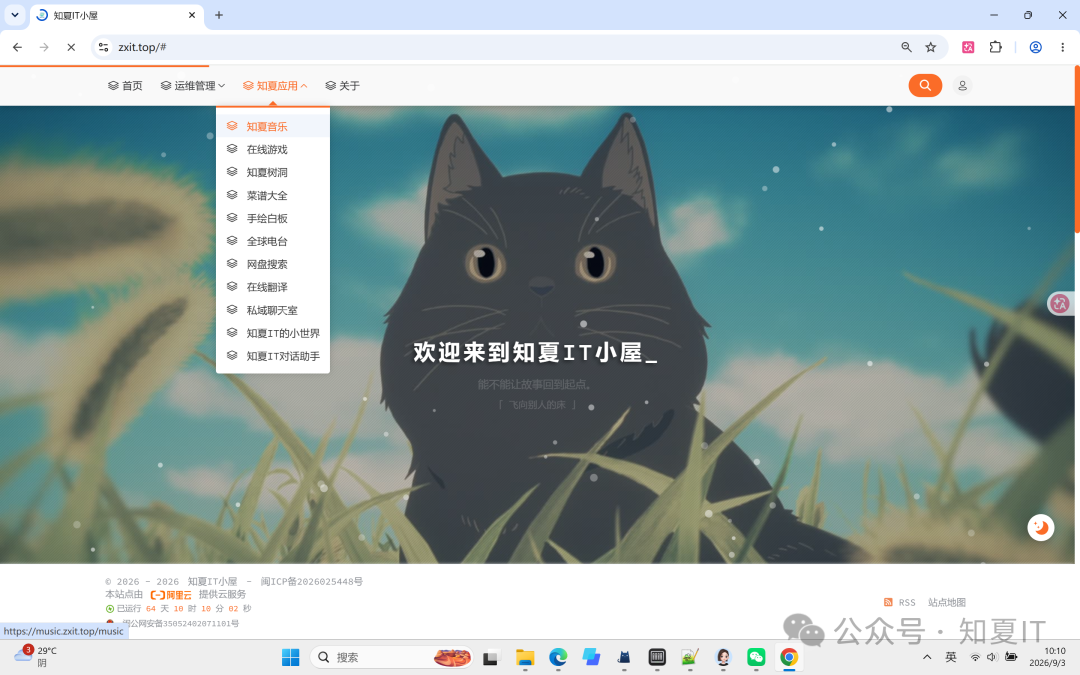Image resolution: width=1080 pixels, height=675 pixels.
Task: Open Chrome's three-dot menu
Action: click(x=1062, y=47)
